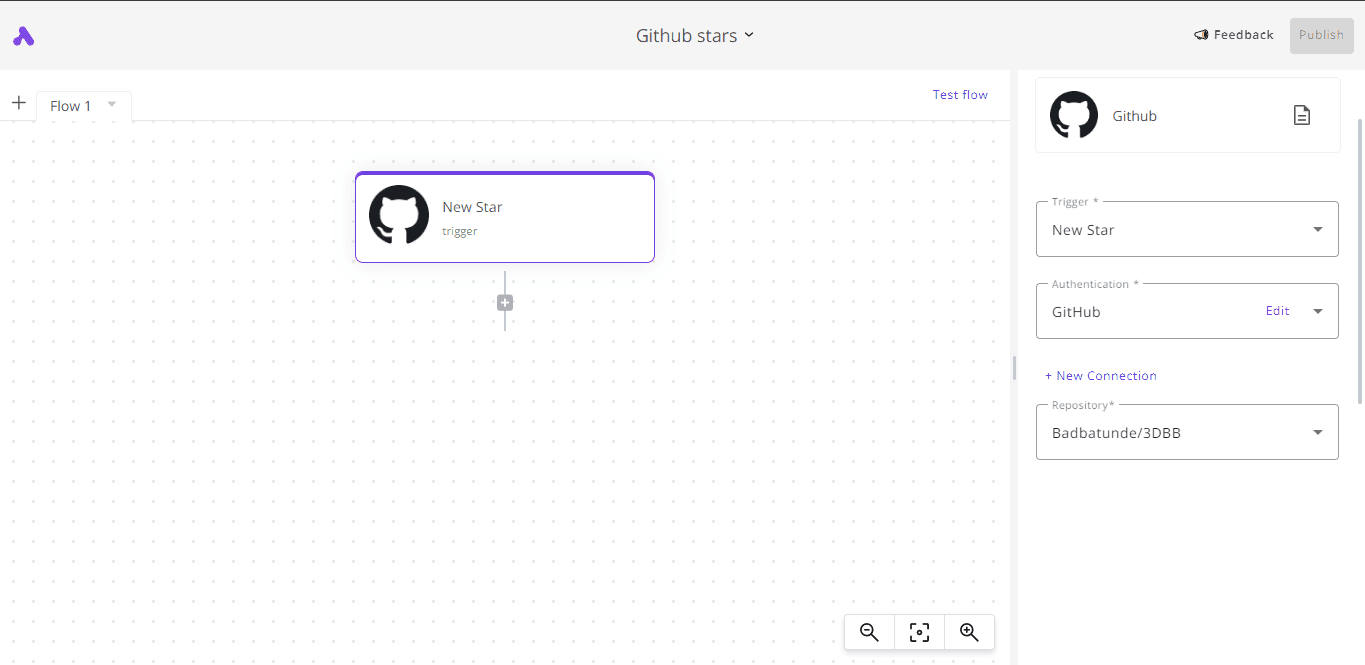Click the panel resize handle divider

click(x=1014, y=368)
